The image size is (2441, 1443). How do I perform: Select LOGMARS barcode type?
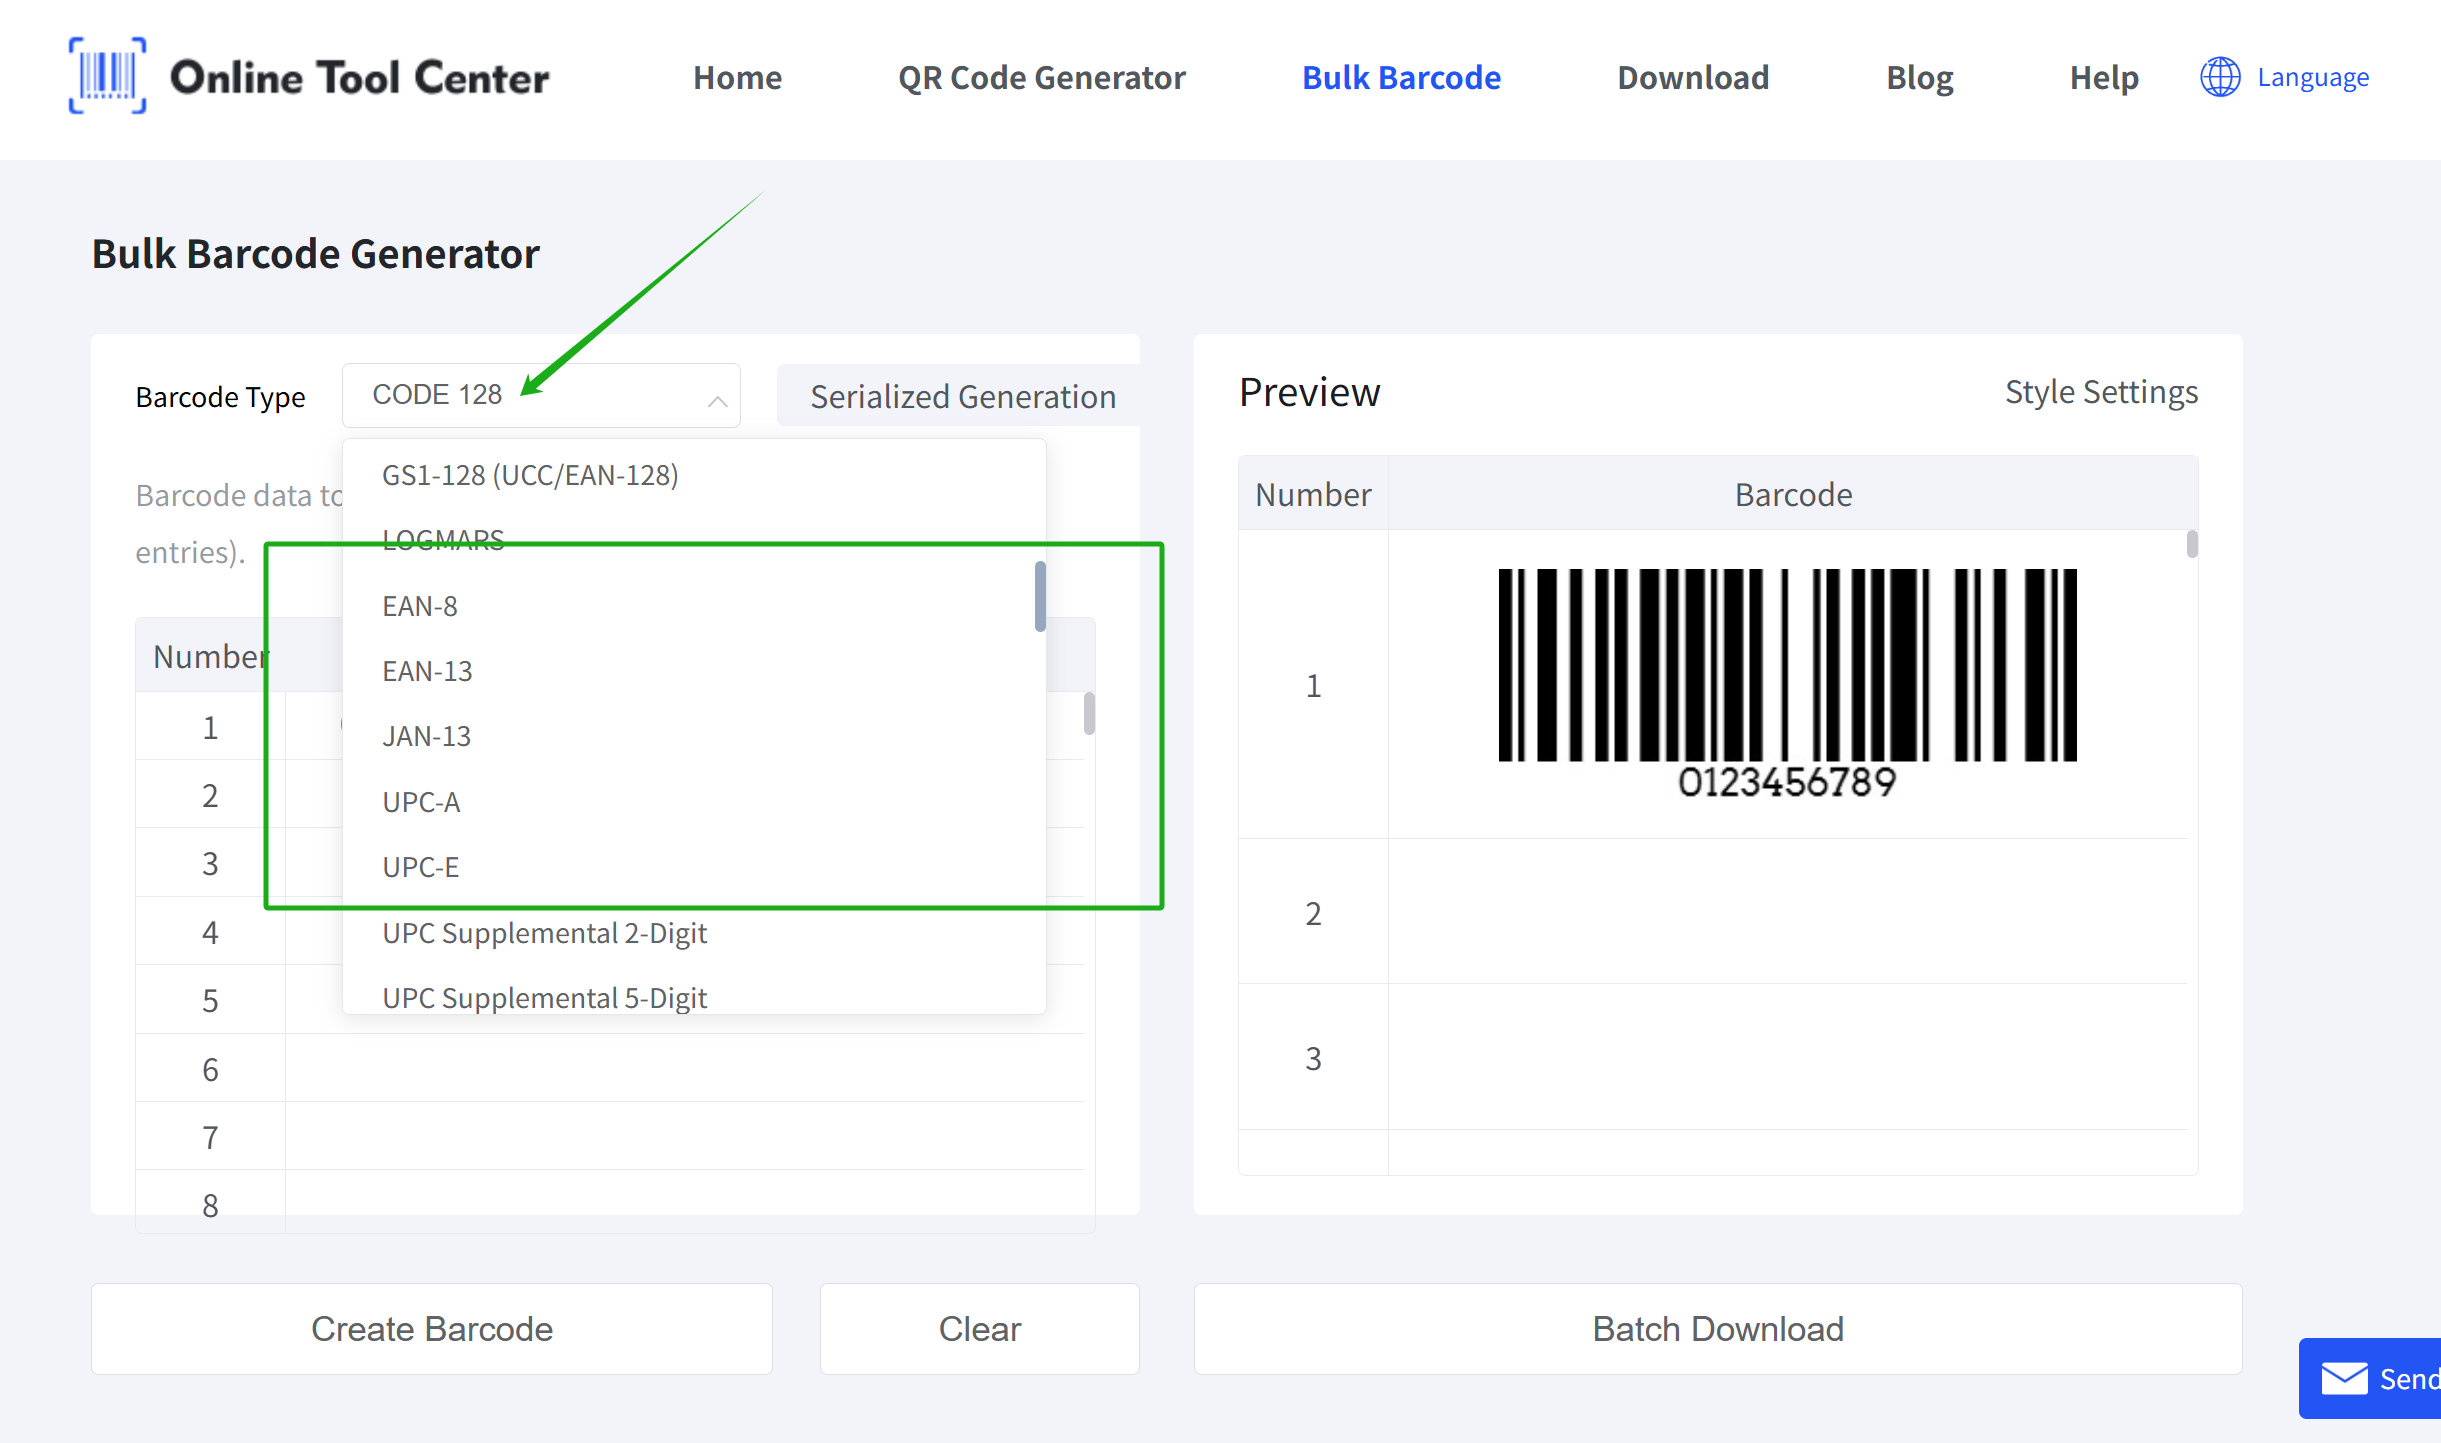(x=443, y=539)
